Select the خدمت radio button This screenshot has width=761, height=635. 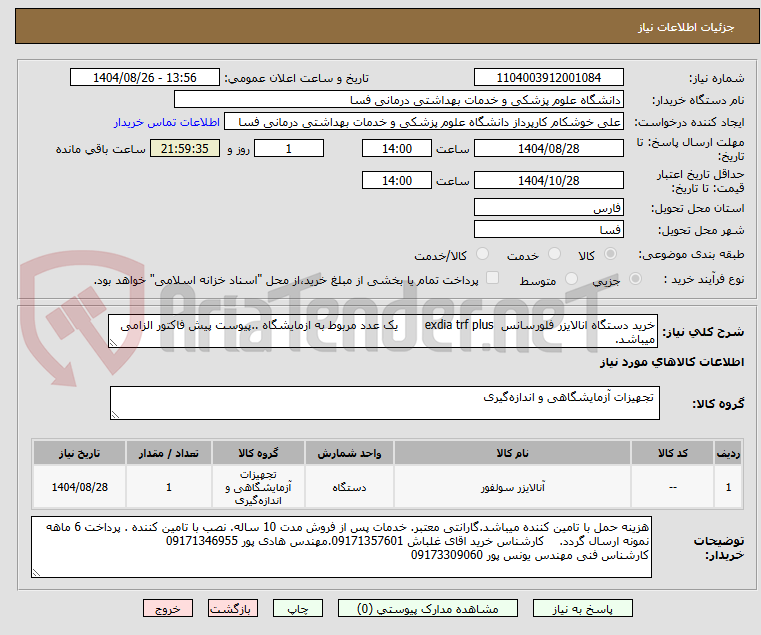554,254
